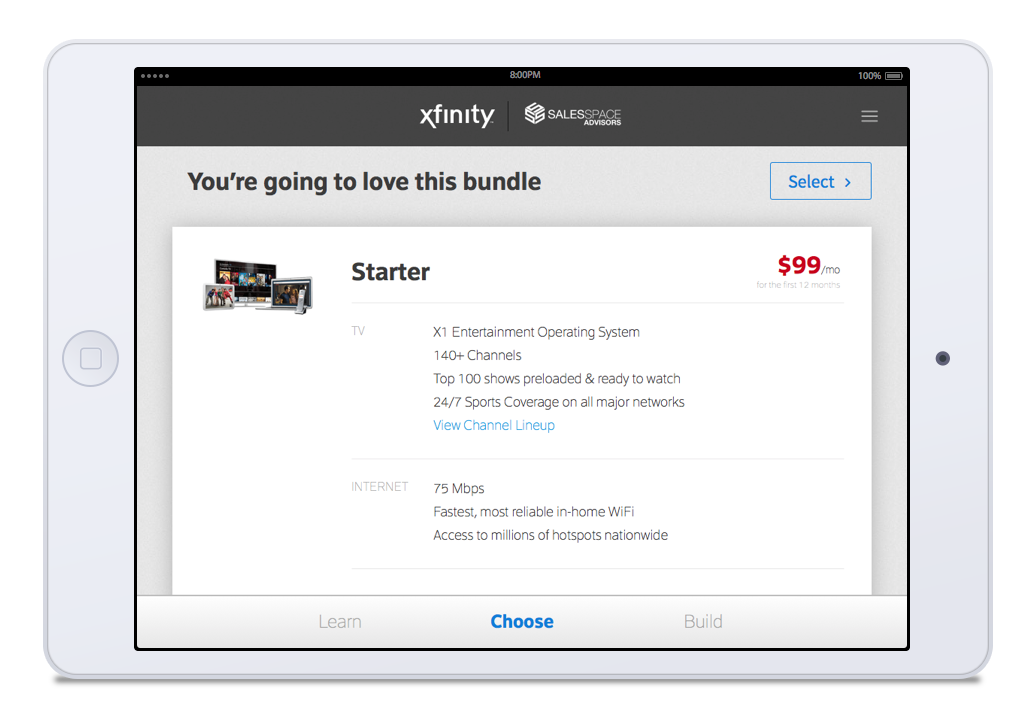This screenshot has width=1035, height=717.
Task: Click the 75 Mbps internet line
Action: coord(459,489)
